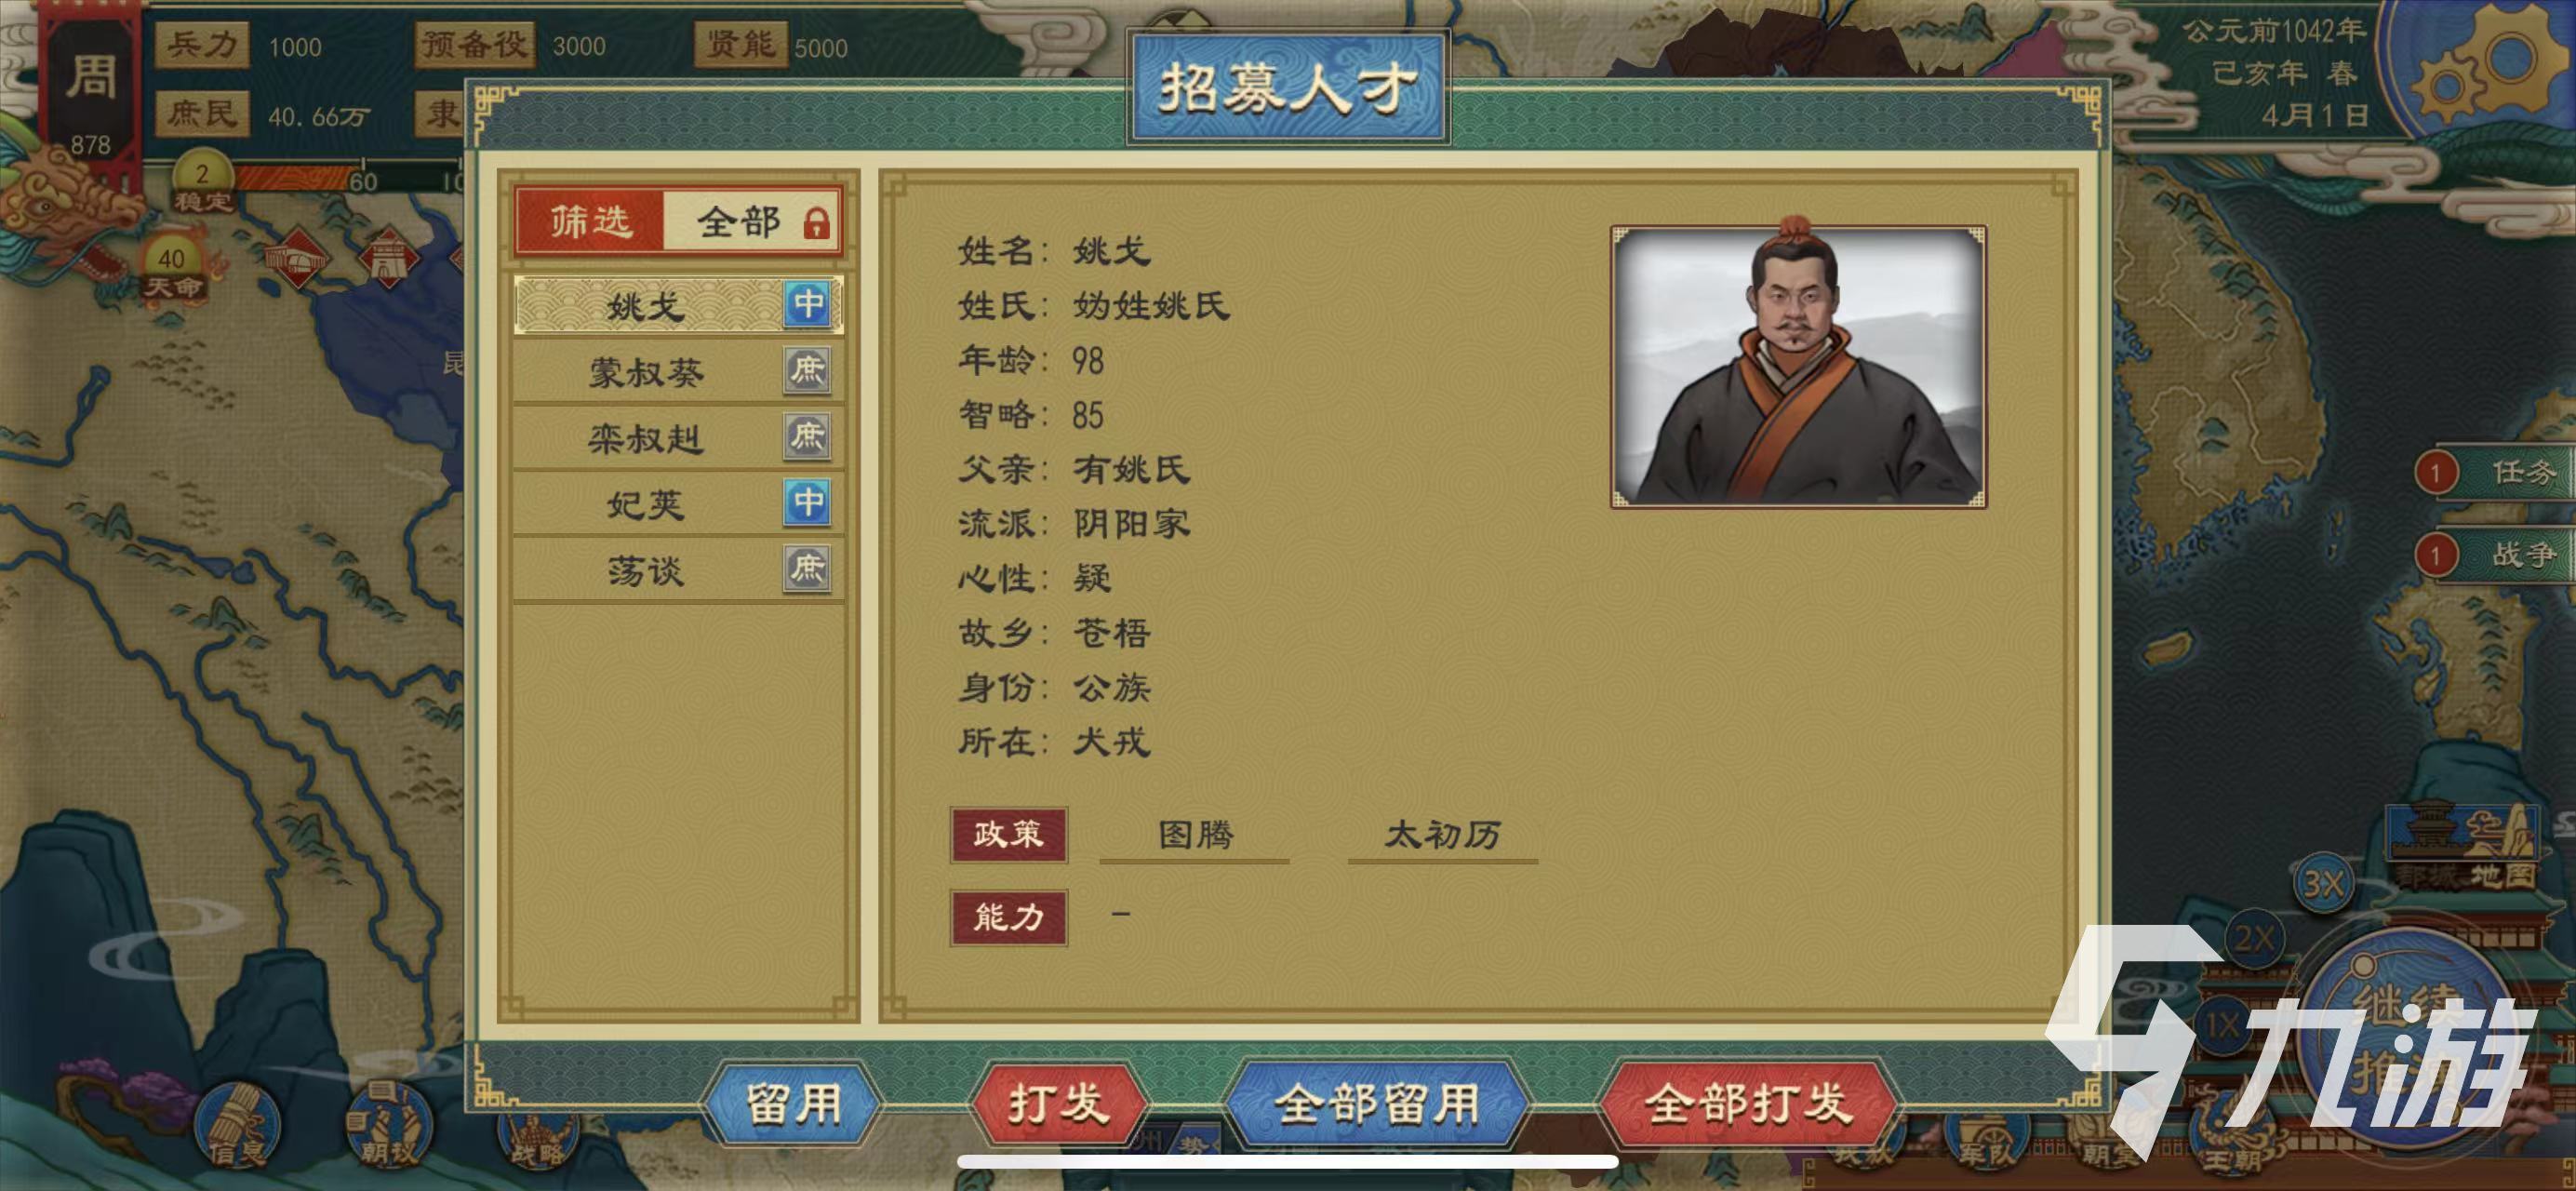Open the 信息 scroll icon
The width and height of the screenshot is (2576, 1191).
tap(237, 1126)
